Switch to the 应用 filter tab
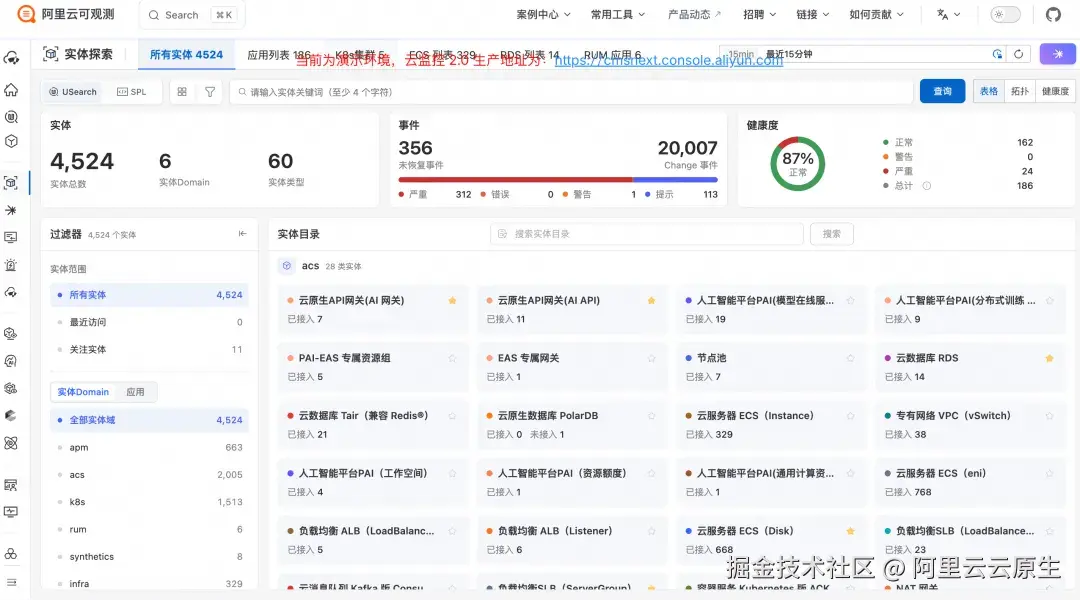This screenshot has height=600, width=1080. pos(135,392)
